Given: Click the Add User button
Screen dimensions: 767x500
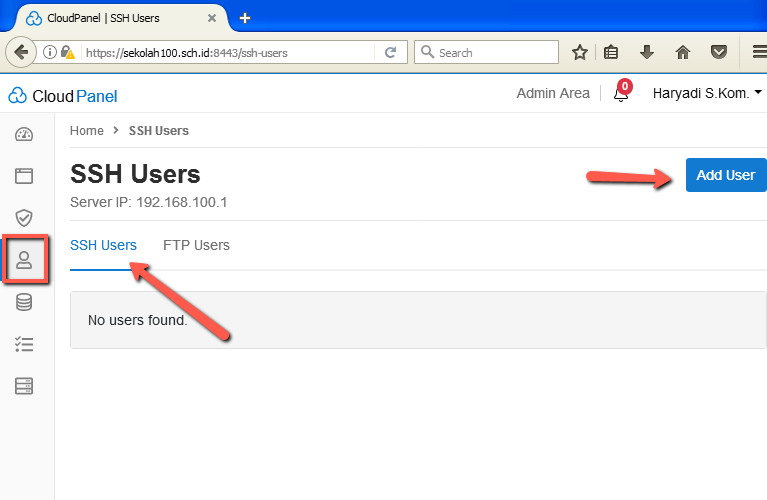Looking at the screenshot, I should 725,175.
